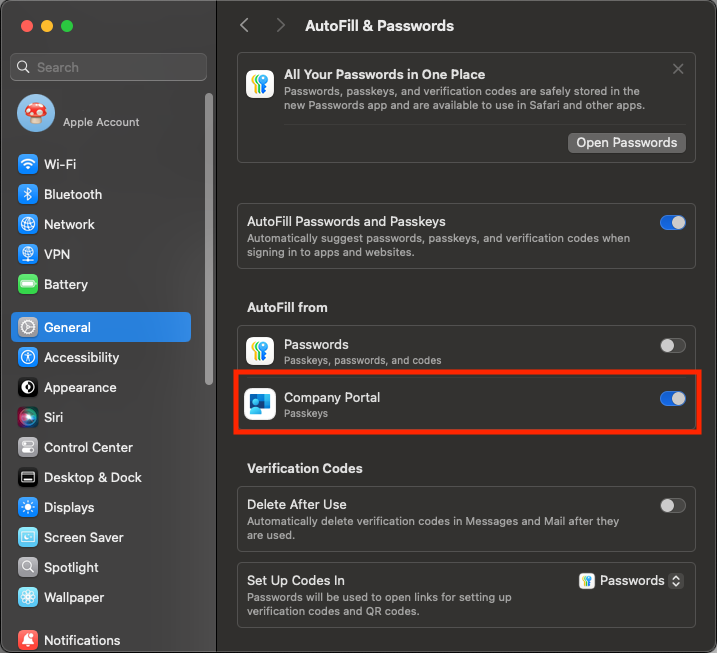
Task: Disable AutoFill Passwords and Passkeys toggle
Action: [x=673, y=222]
